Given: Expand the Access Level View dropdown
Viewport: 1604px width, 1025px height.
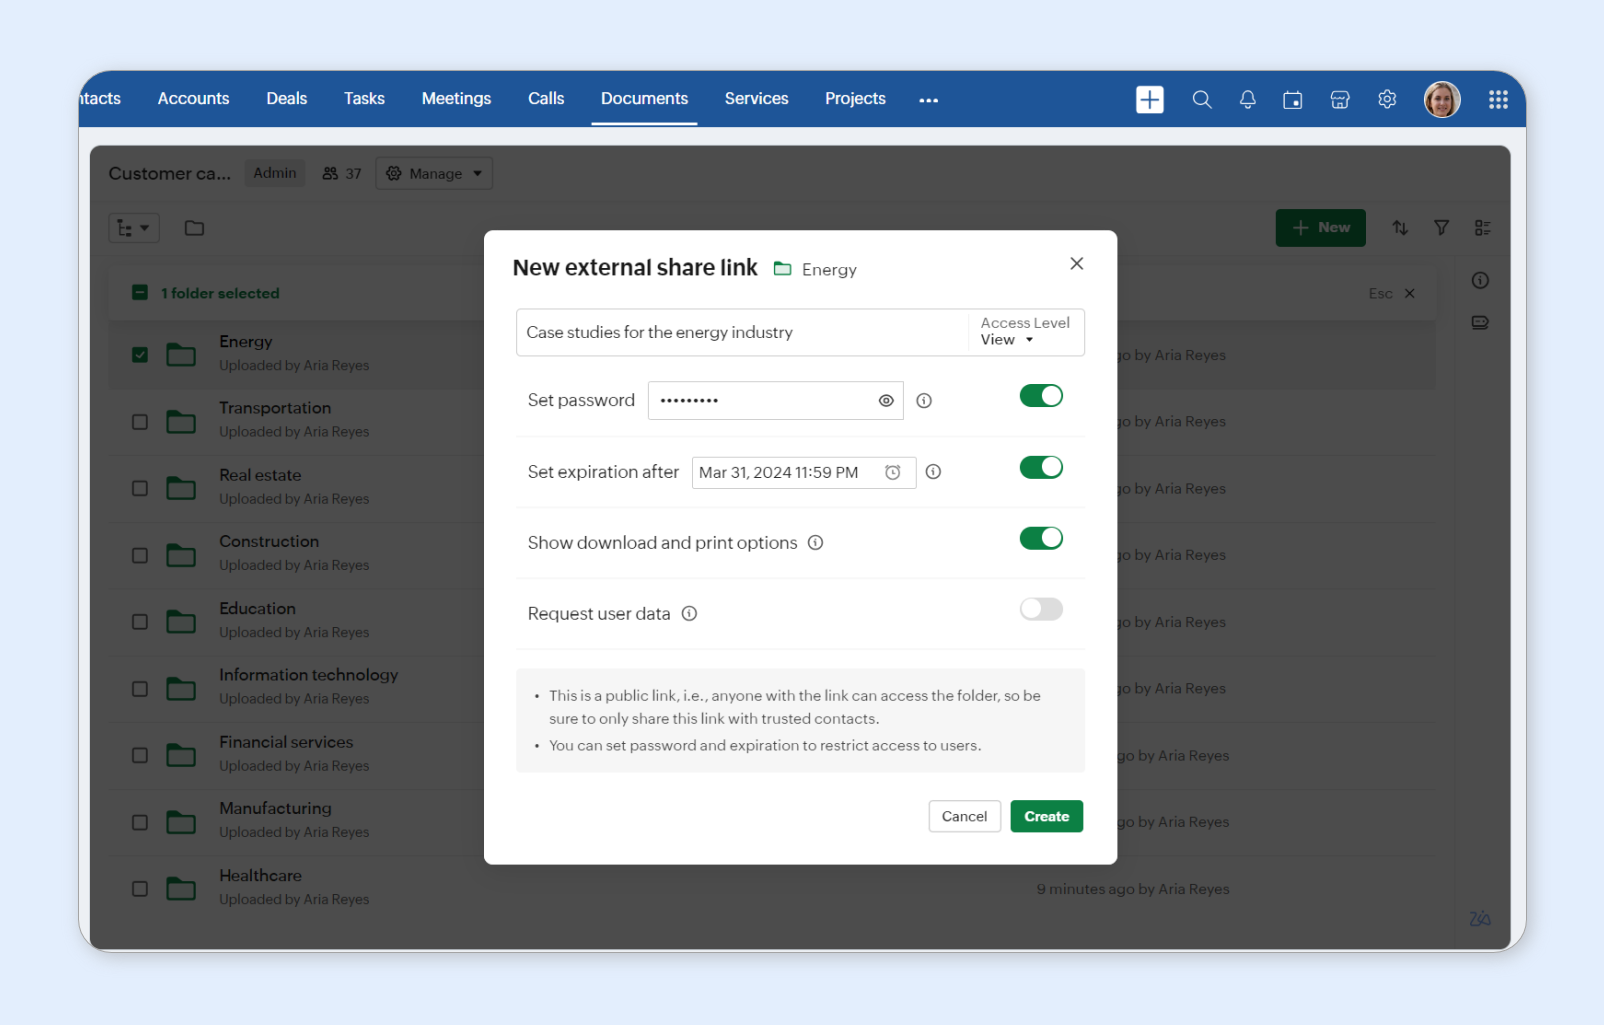Looking at the screenshot, I should [1008, 340].
